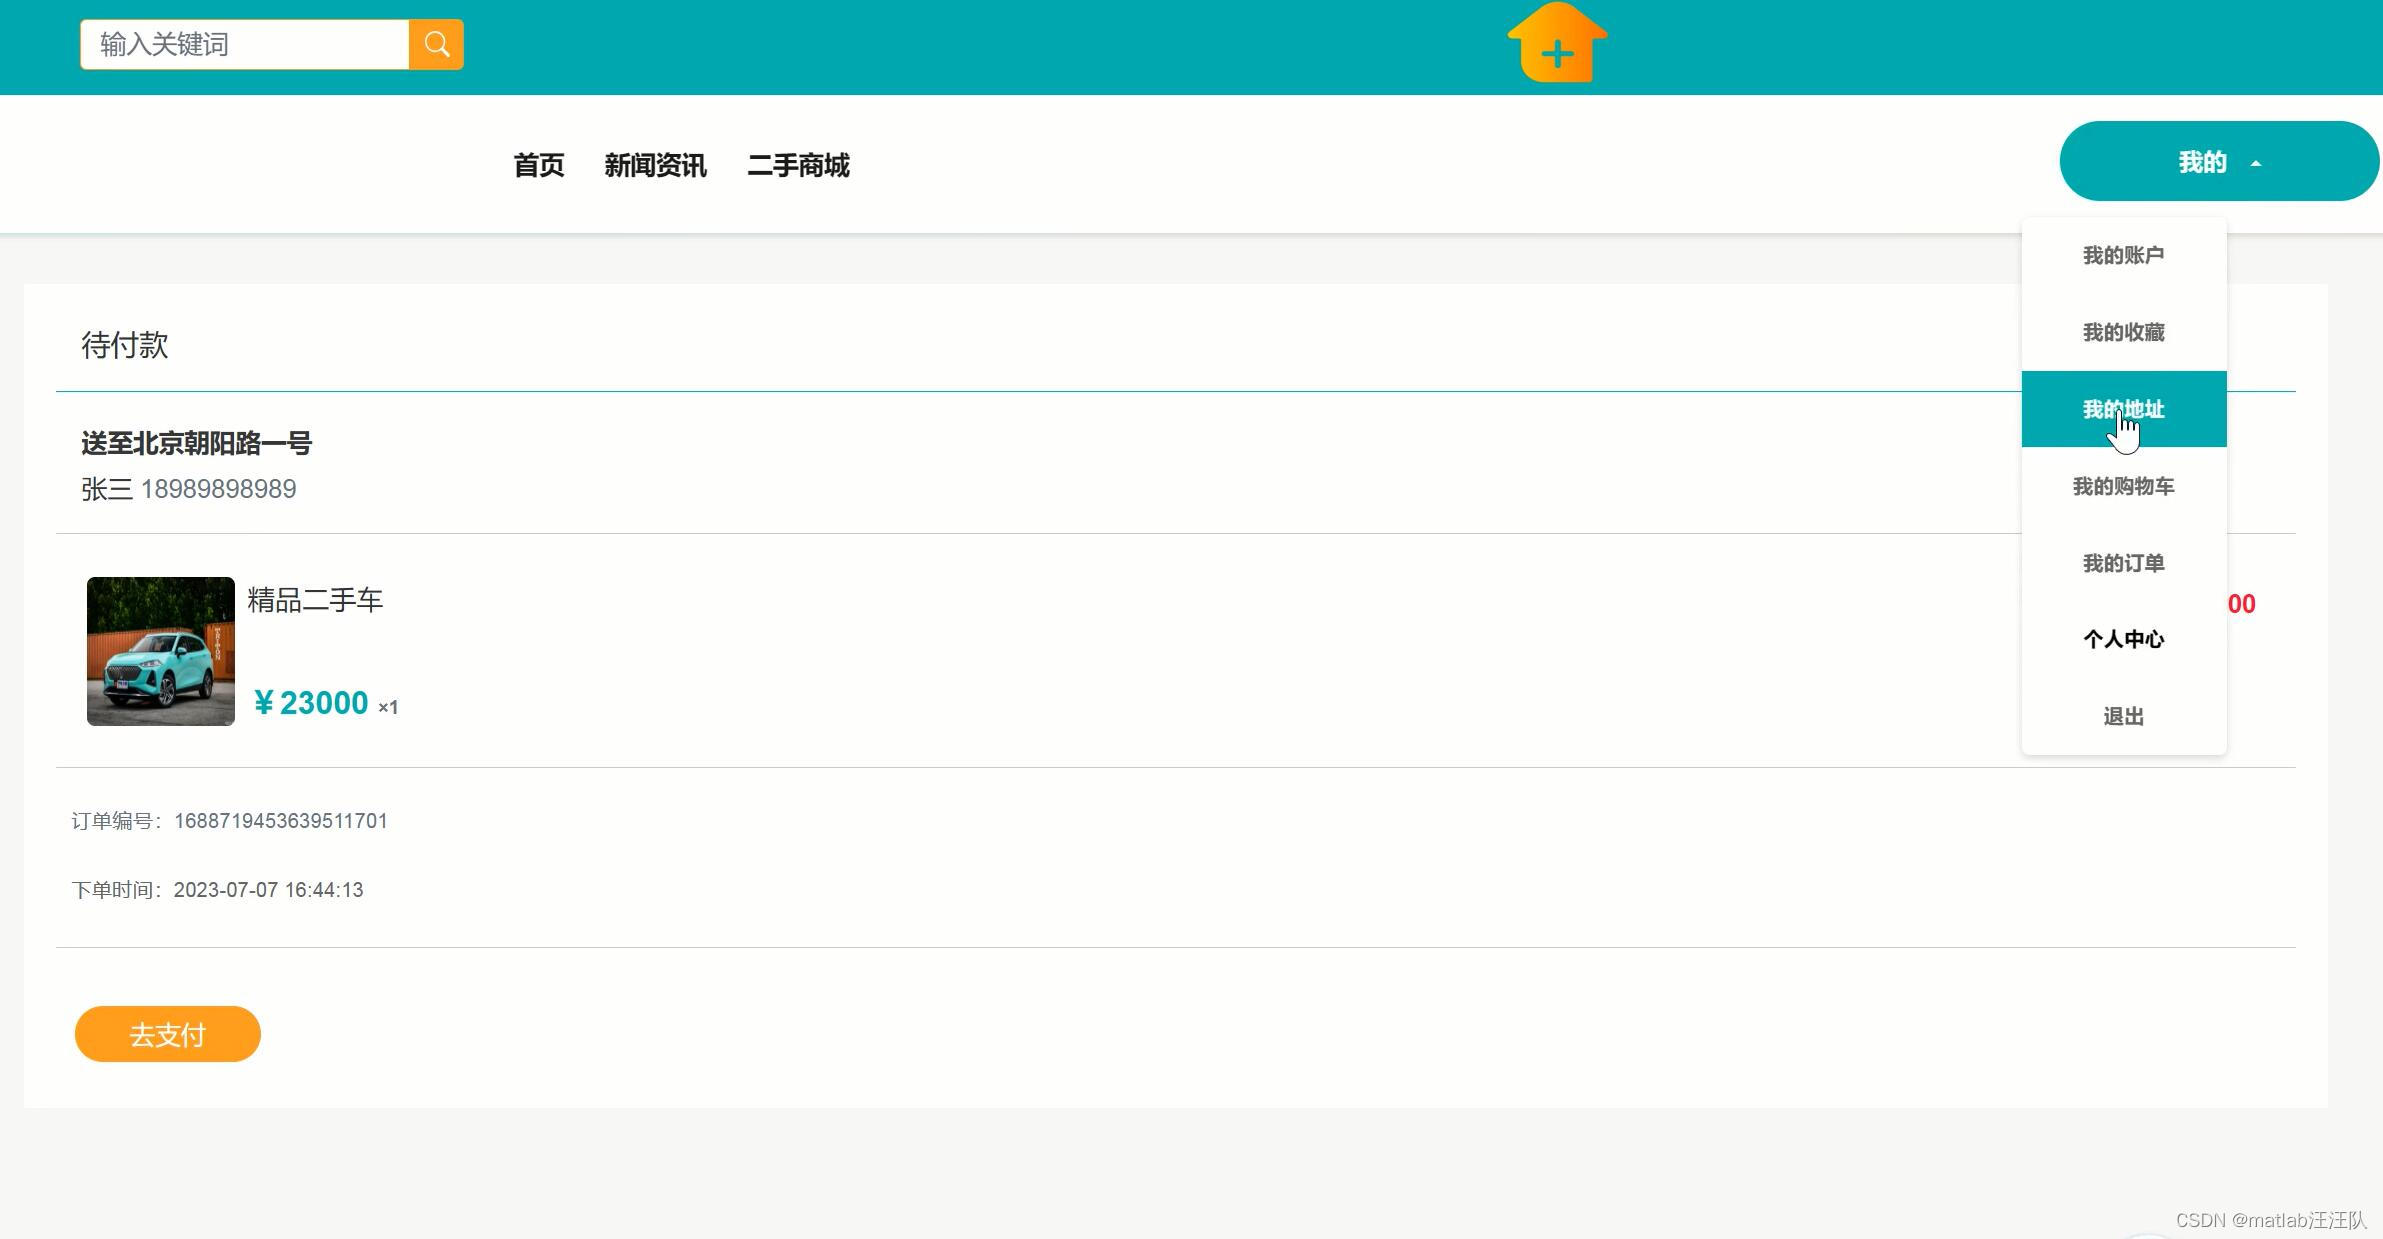Click the orange search magnifier icon
This screenshot has height=1239, width=2383.
[x=436, y=45]
